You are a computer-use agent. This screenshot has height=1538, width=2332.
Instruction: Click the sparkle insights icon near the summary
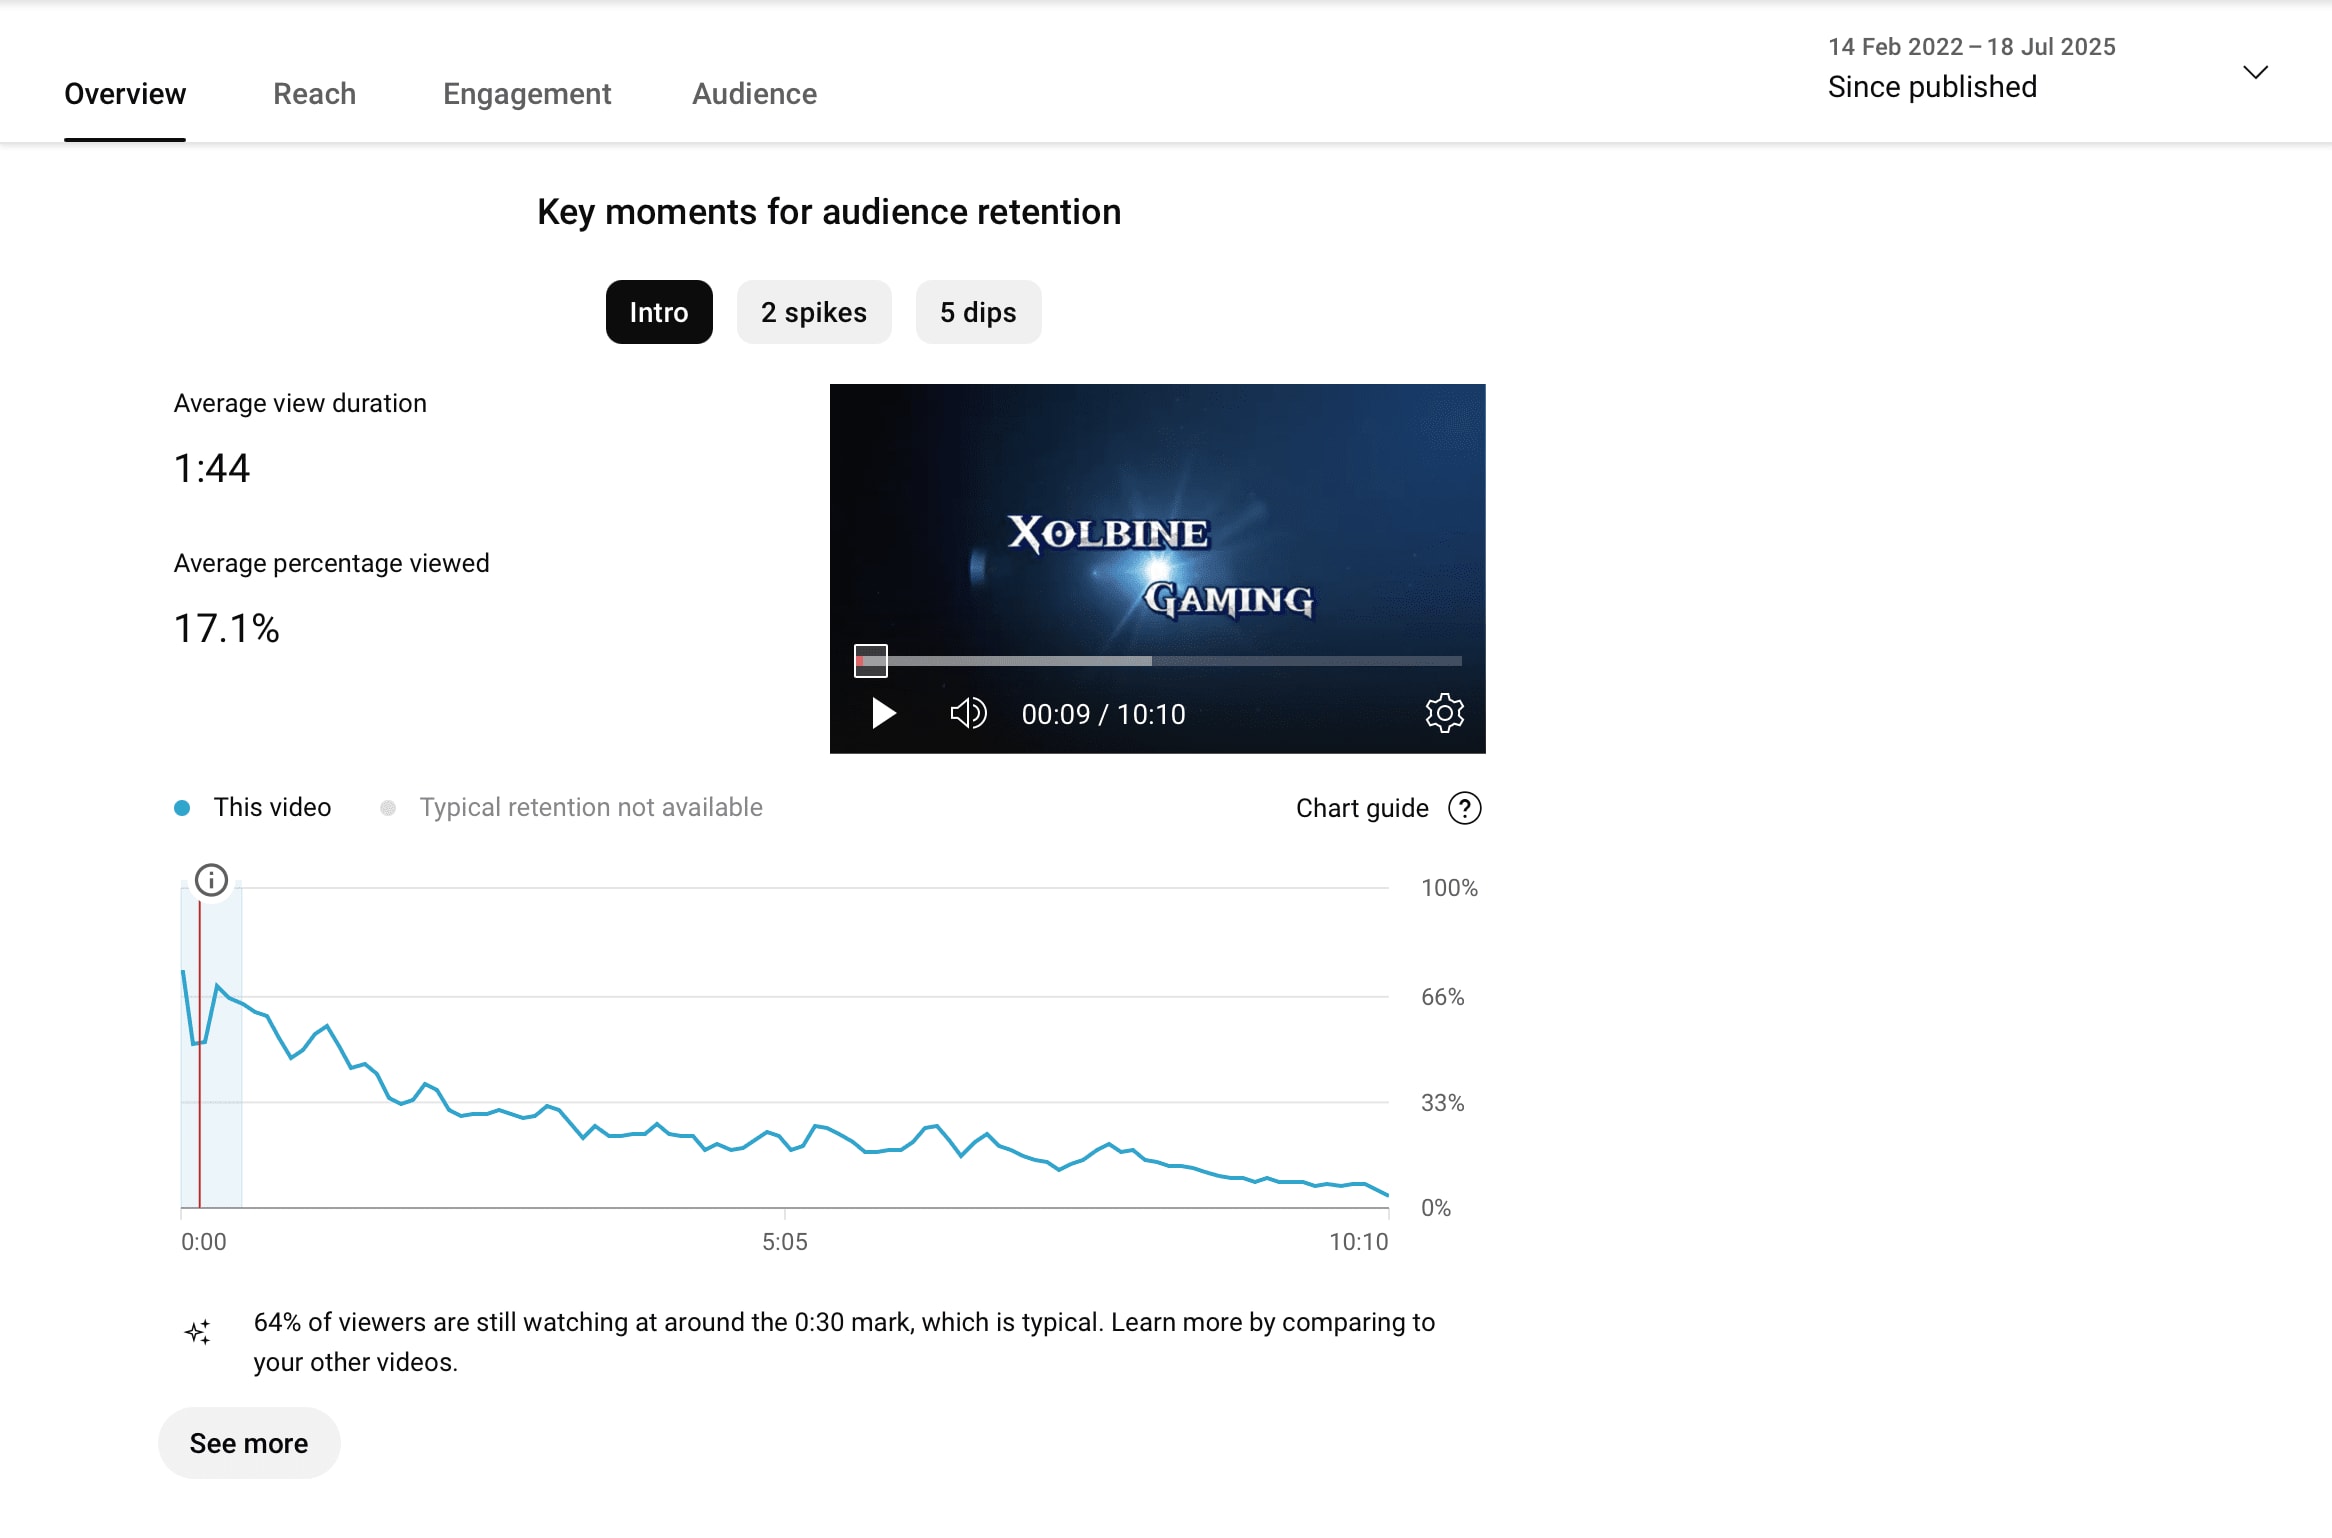click(x=199, y=1331)
